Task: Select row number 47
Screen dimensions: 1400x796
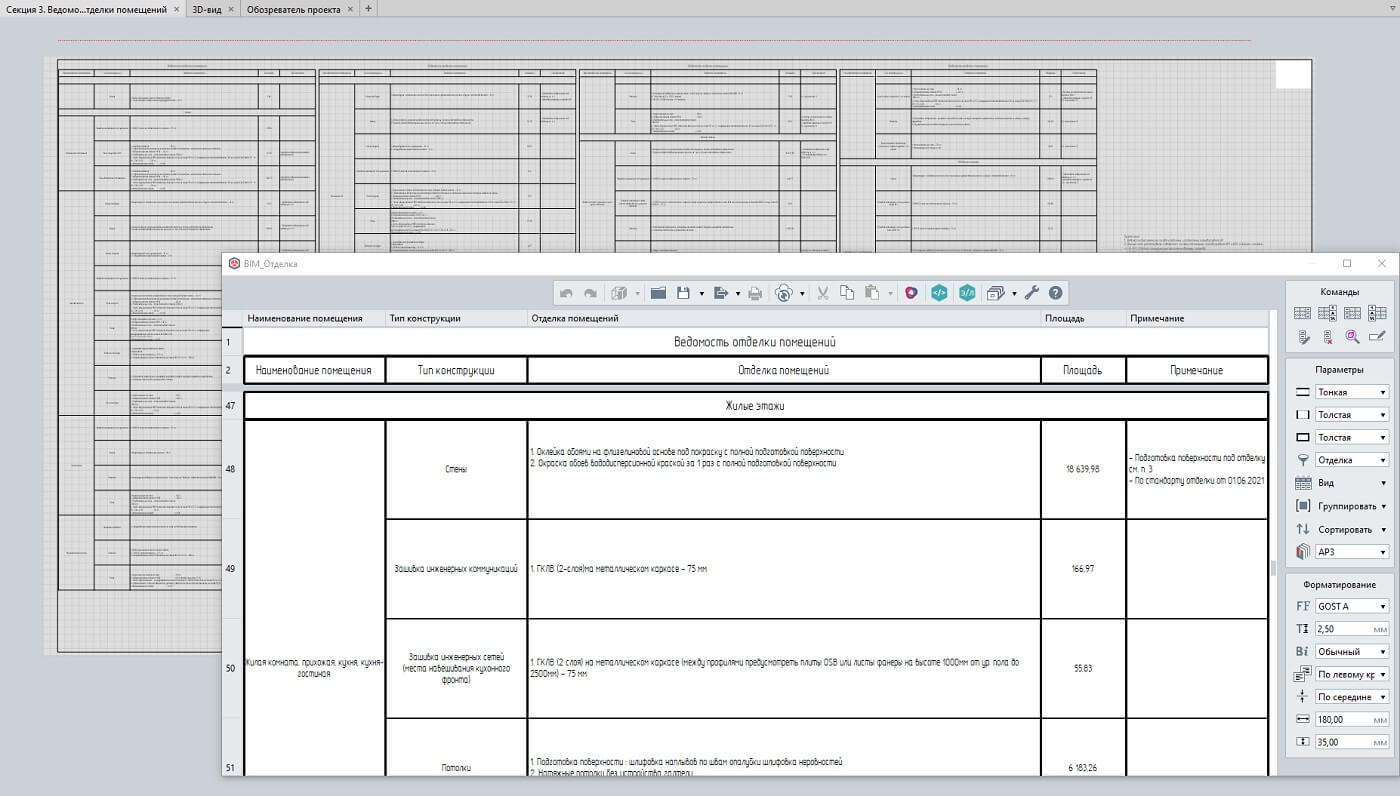Action: pos(231,406)
